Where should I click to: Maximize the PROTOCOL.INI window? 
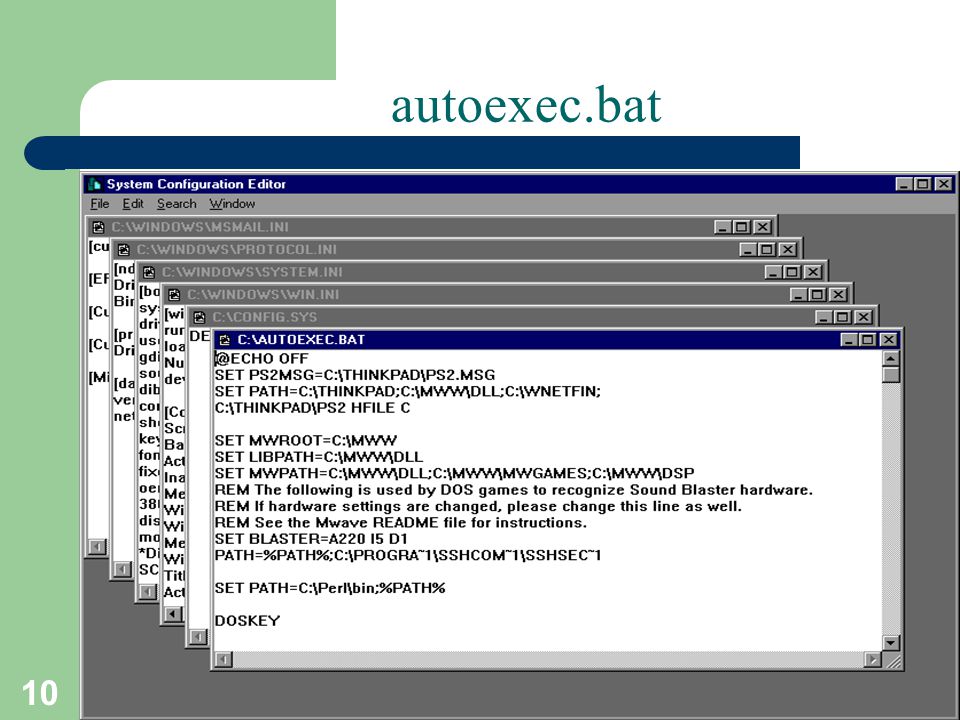pyautogui.click(x=767, y=250)
